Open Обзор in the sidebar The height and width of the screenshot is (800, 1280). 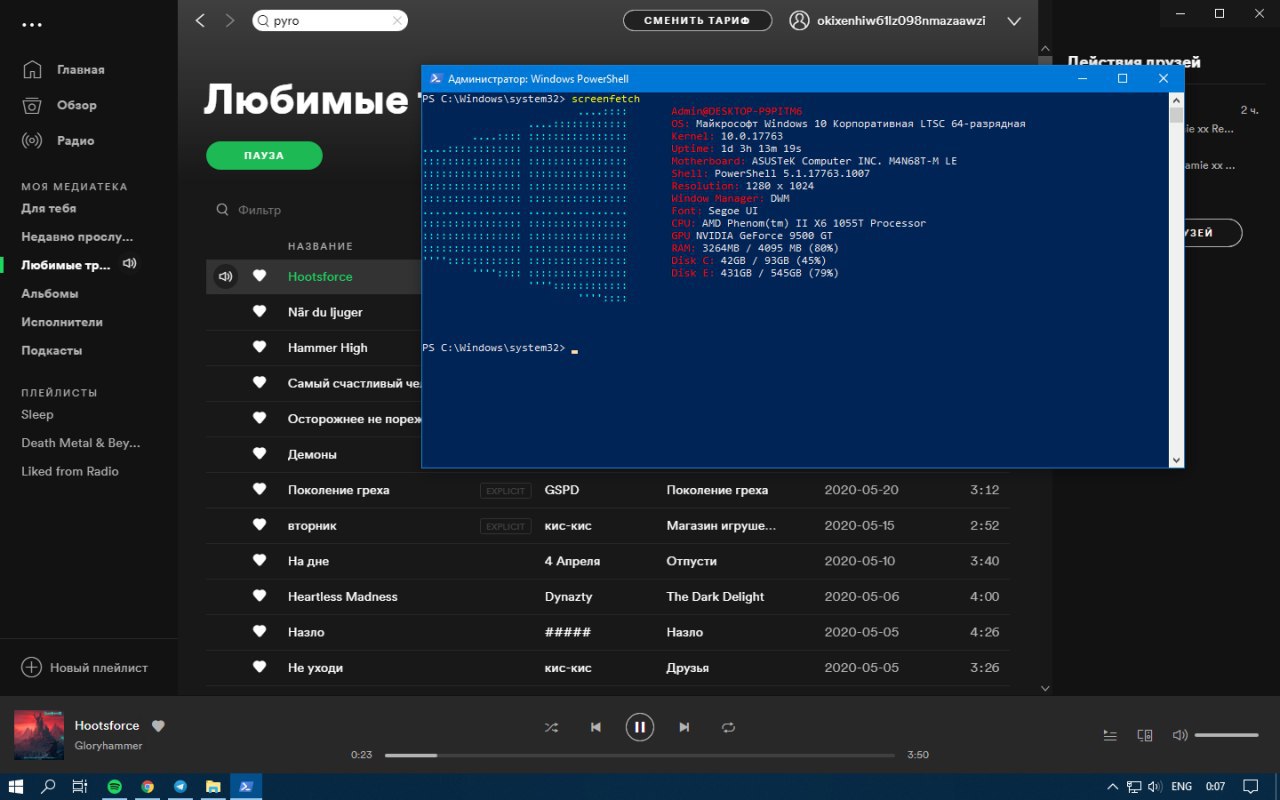click(59, 105)
